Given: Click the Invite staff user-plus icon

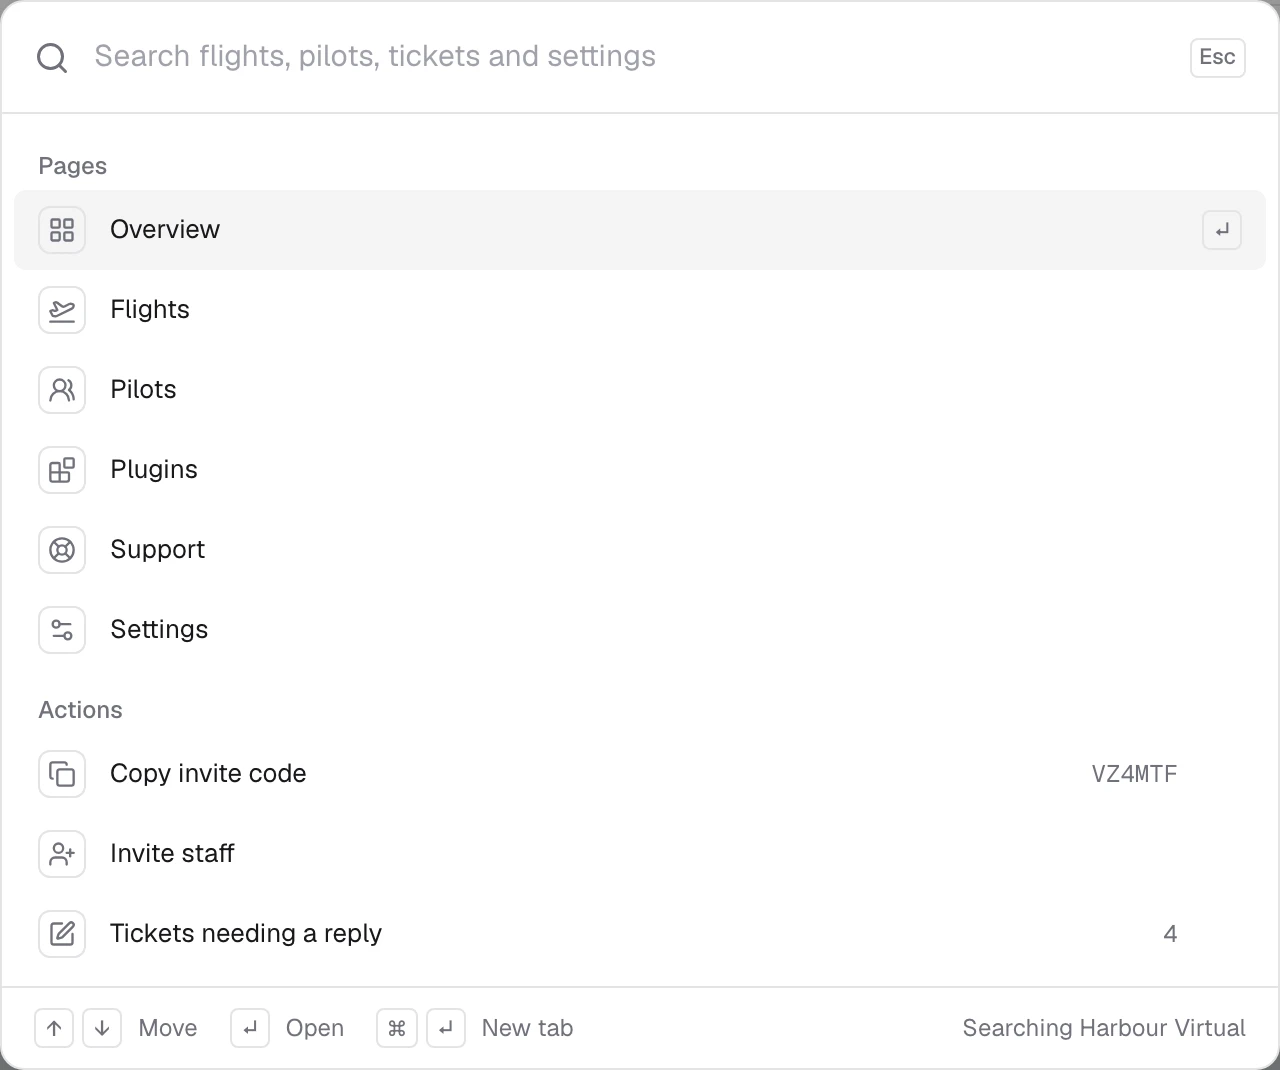Looking at the screenshot, I should click(62, 854).
